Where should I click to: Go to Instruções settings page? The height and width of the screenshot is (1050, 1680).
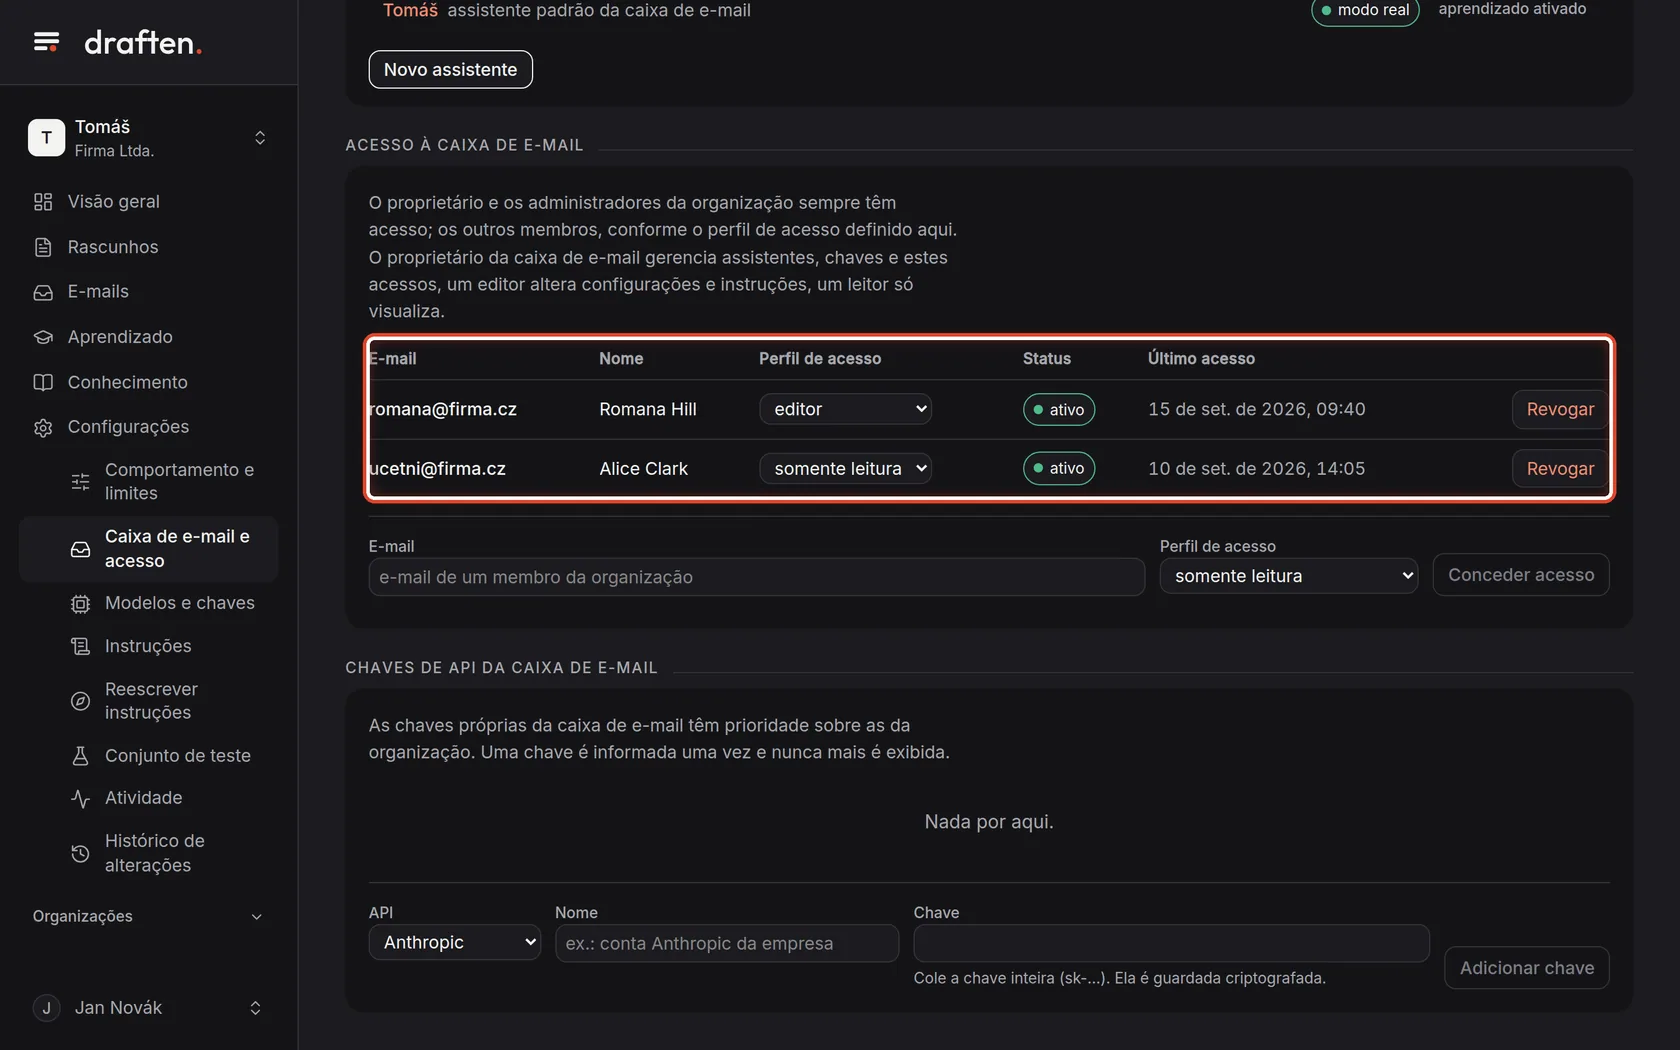point(148,646)
